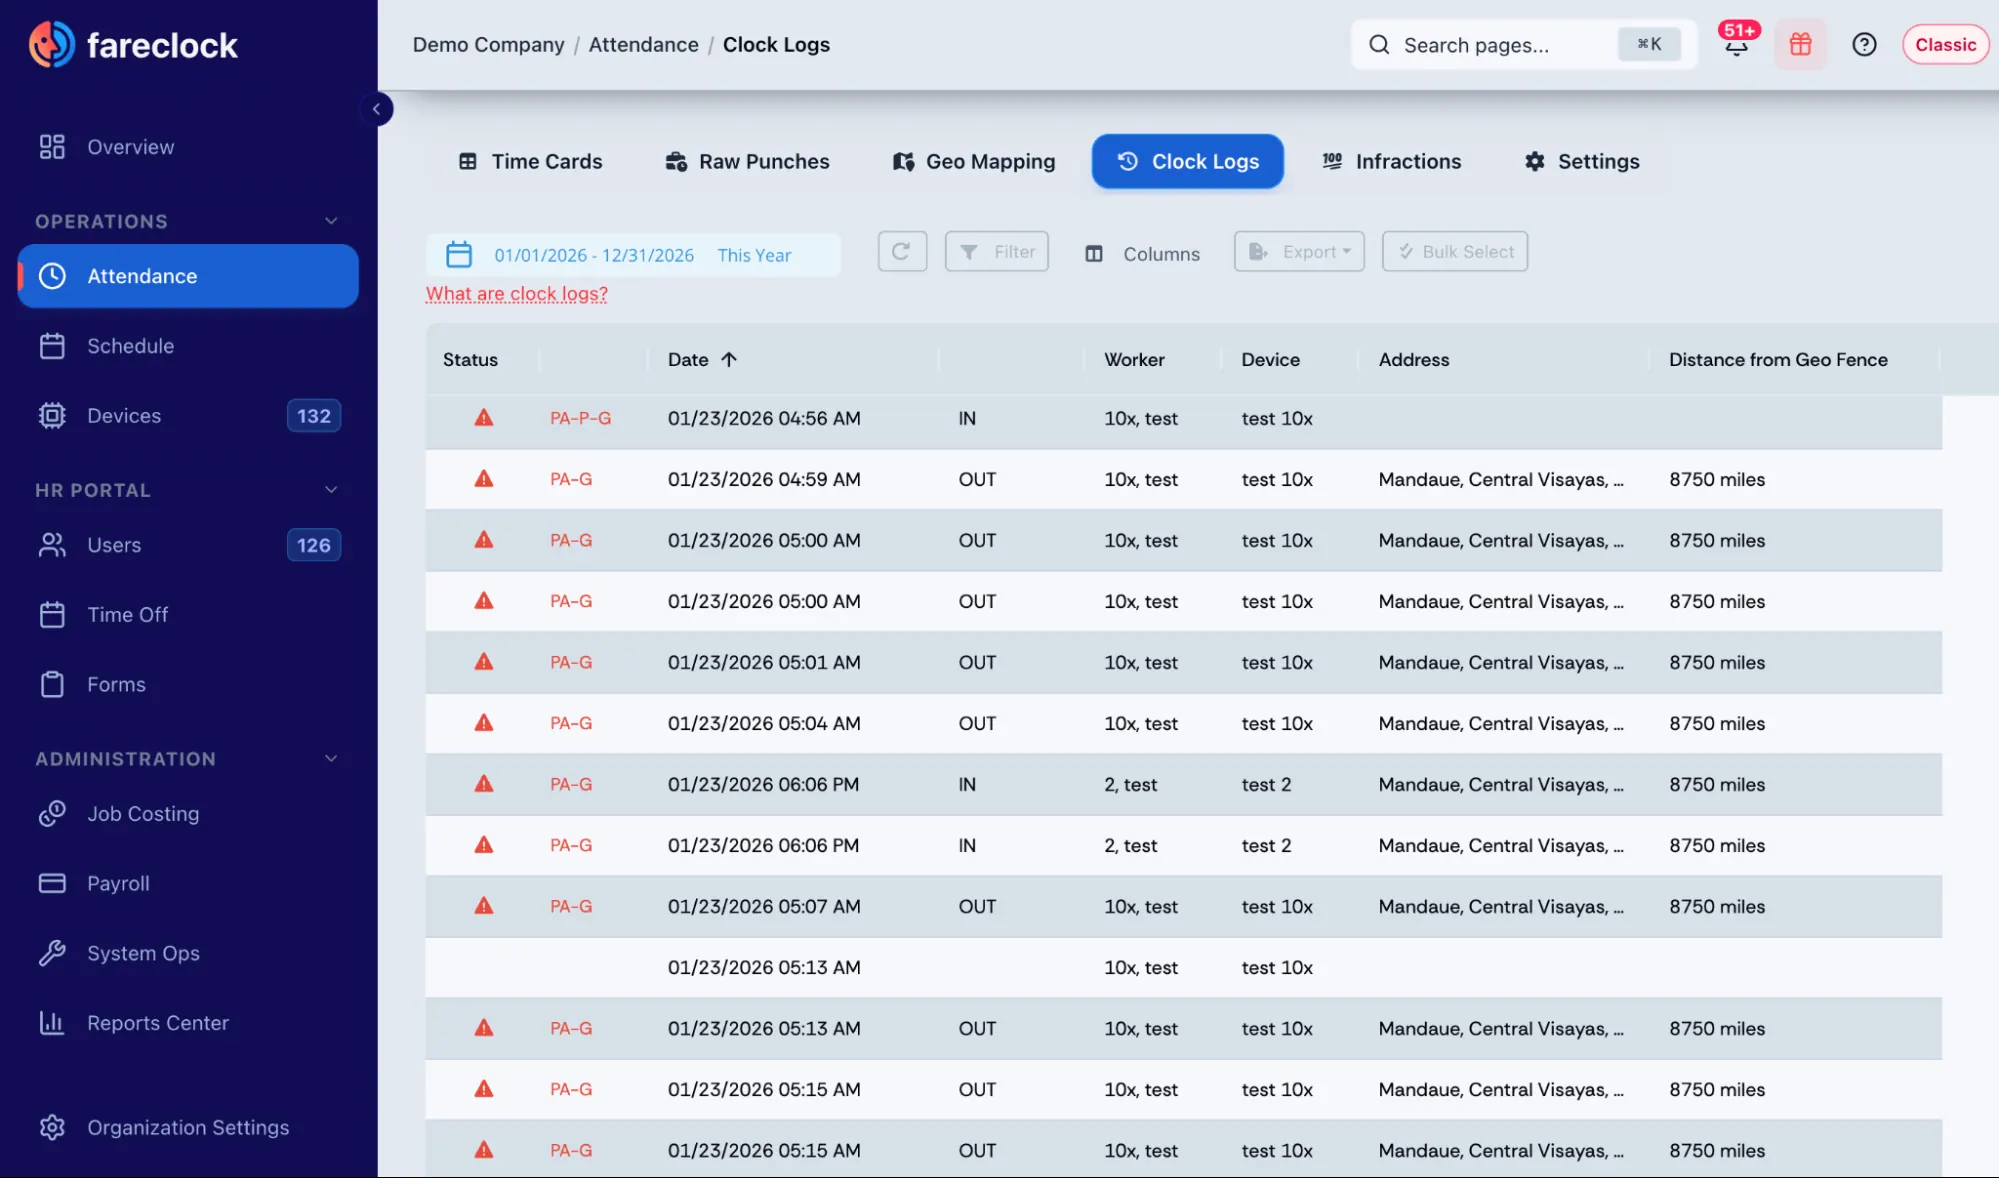This screenshot has height=1178, width=1999.
Task: Open Payroll in sidebar
Action: [188, 884]
